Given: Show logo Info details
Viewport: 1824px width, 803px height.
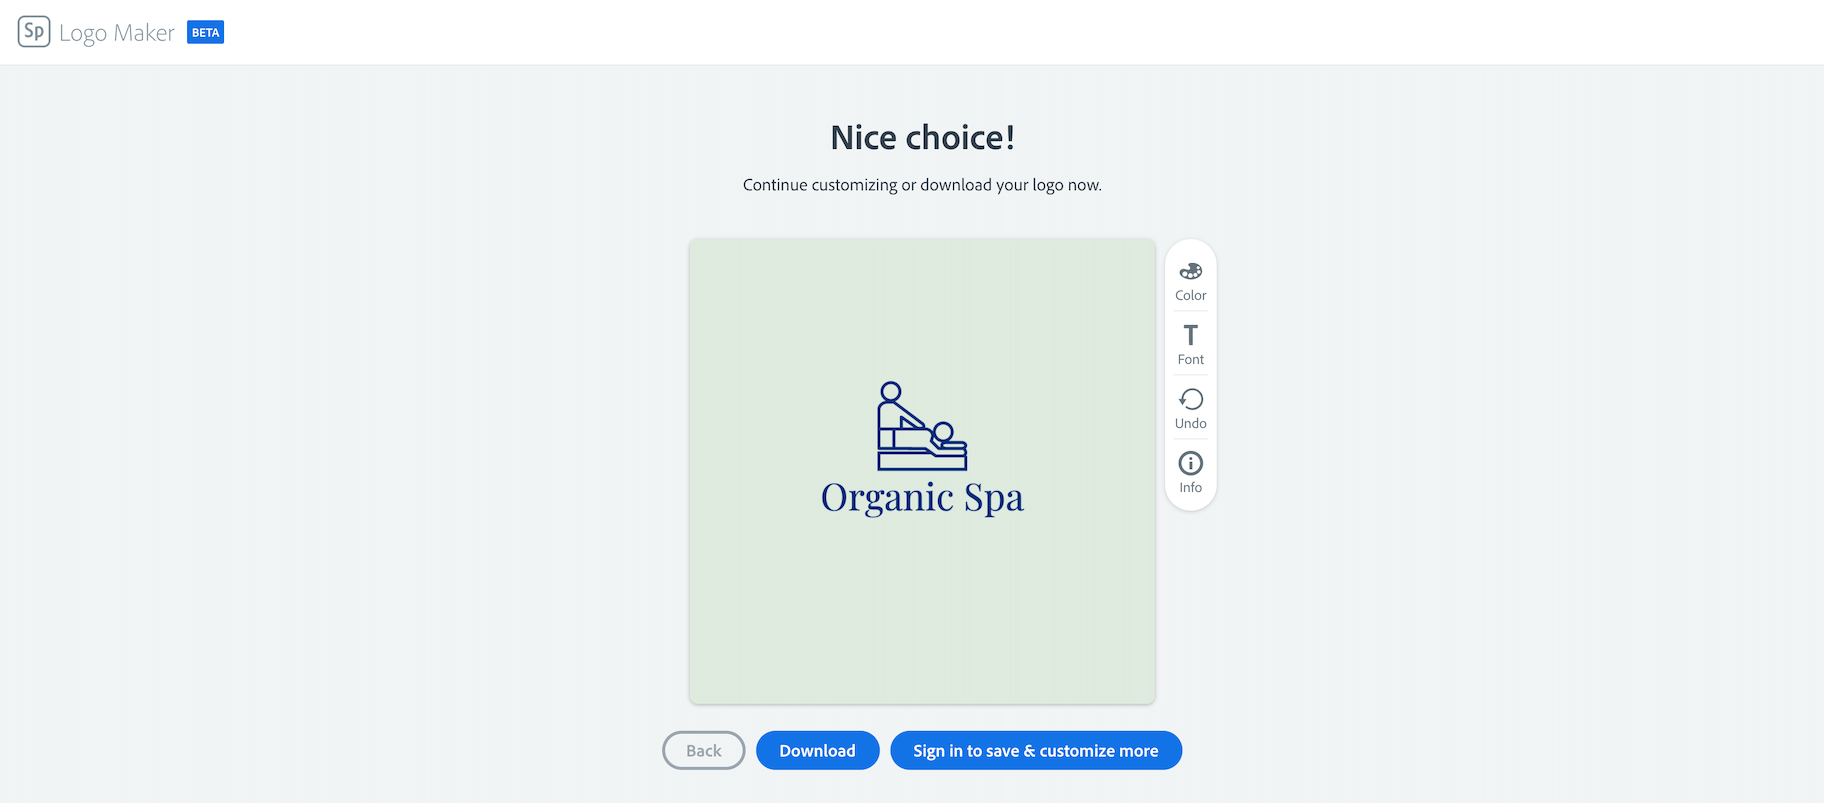Looking at the screenshot, I should pyautogui.click(x=1190, y=470).
